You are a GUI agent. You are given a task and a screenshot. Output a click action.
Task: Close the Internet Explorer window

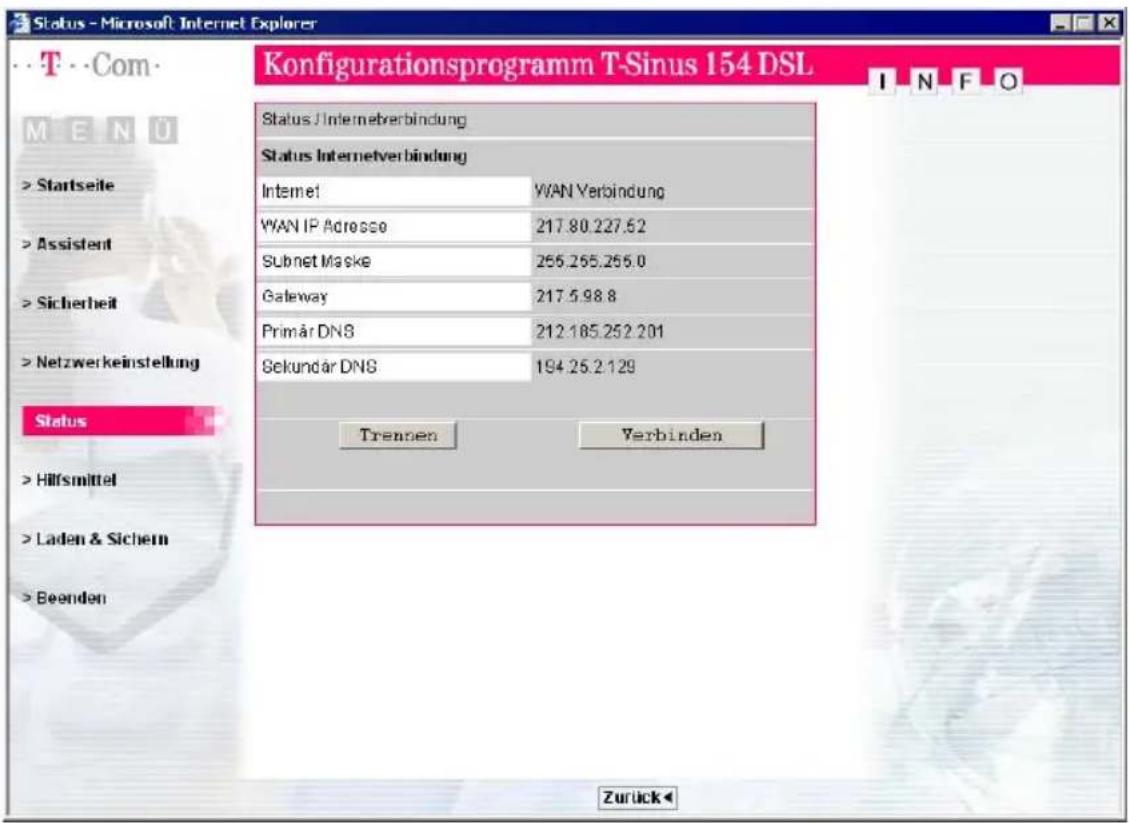pos(1110,23)
